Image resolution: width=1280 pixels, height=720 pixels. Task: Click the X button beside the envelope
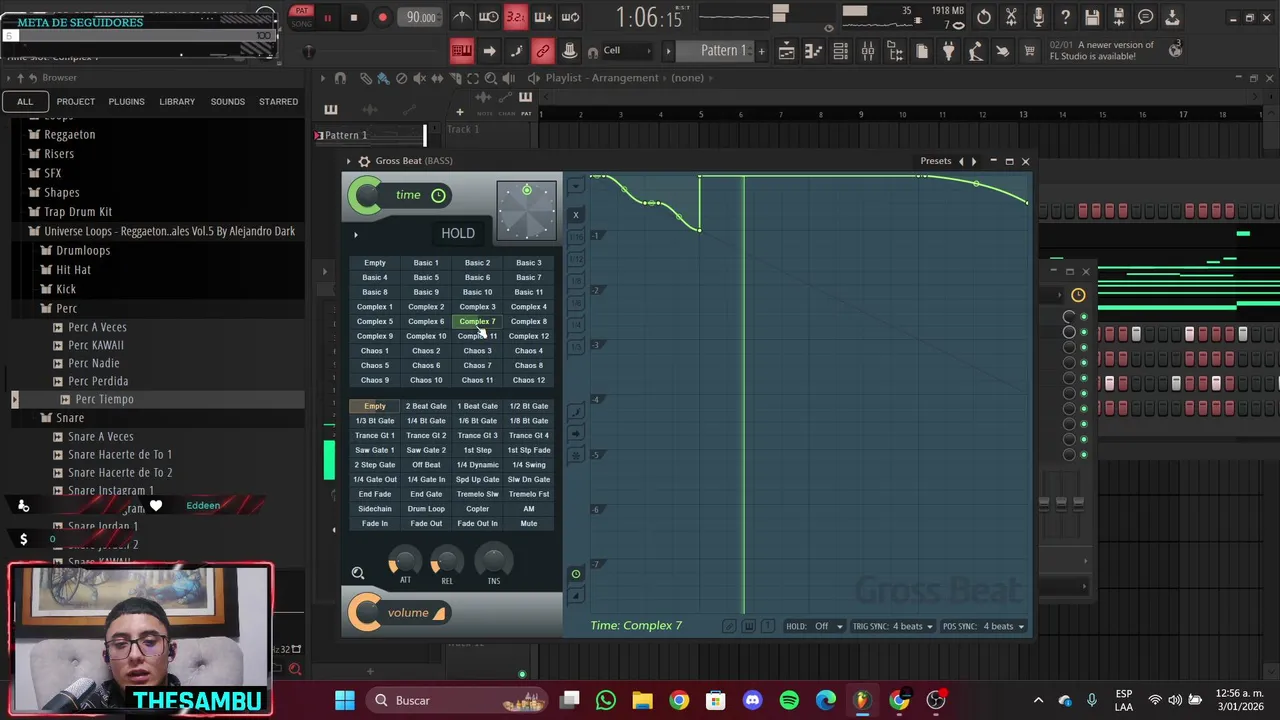(x=575, y=215)
